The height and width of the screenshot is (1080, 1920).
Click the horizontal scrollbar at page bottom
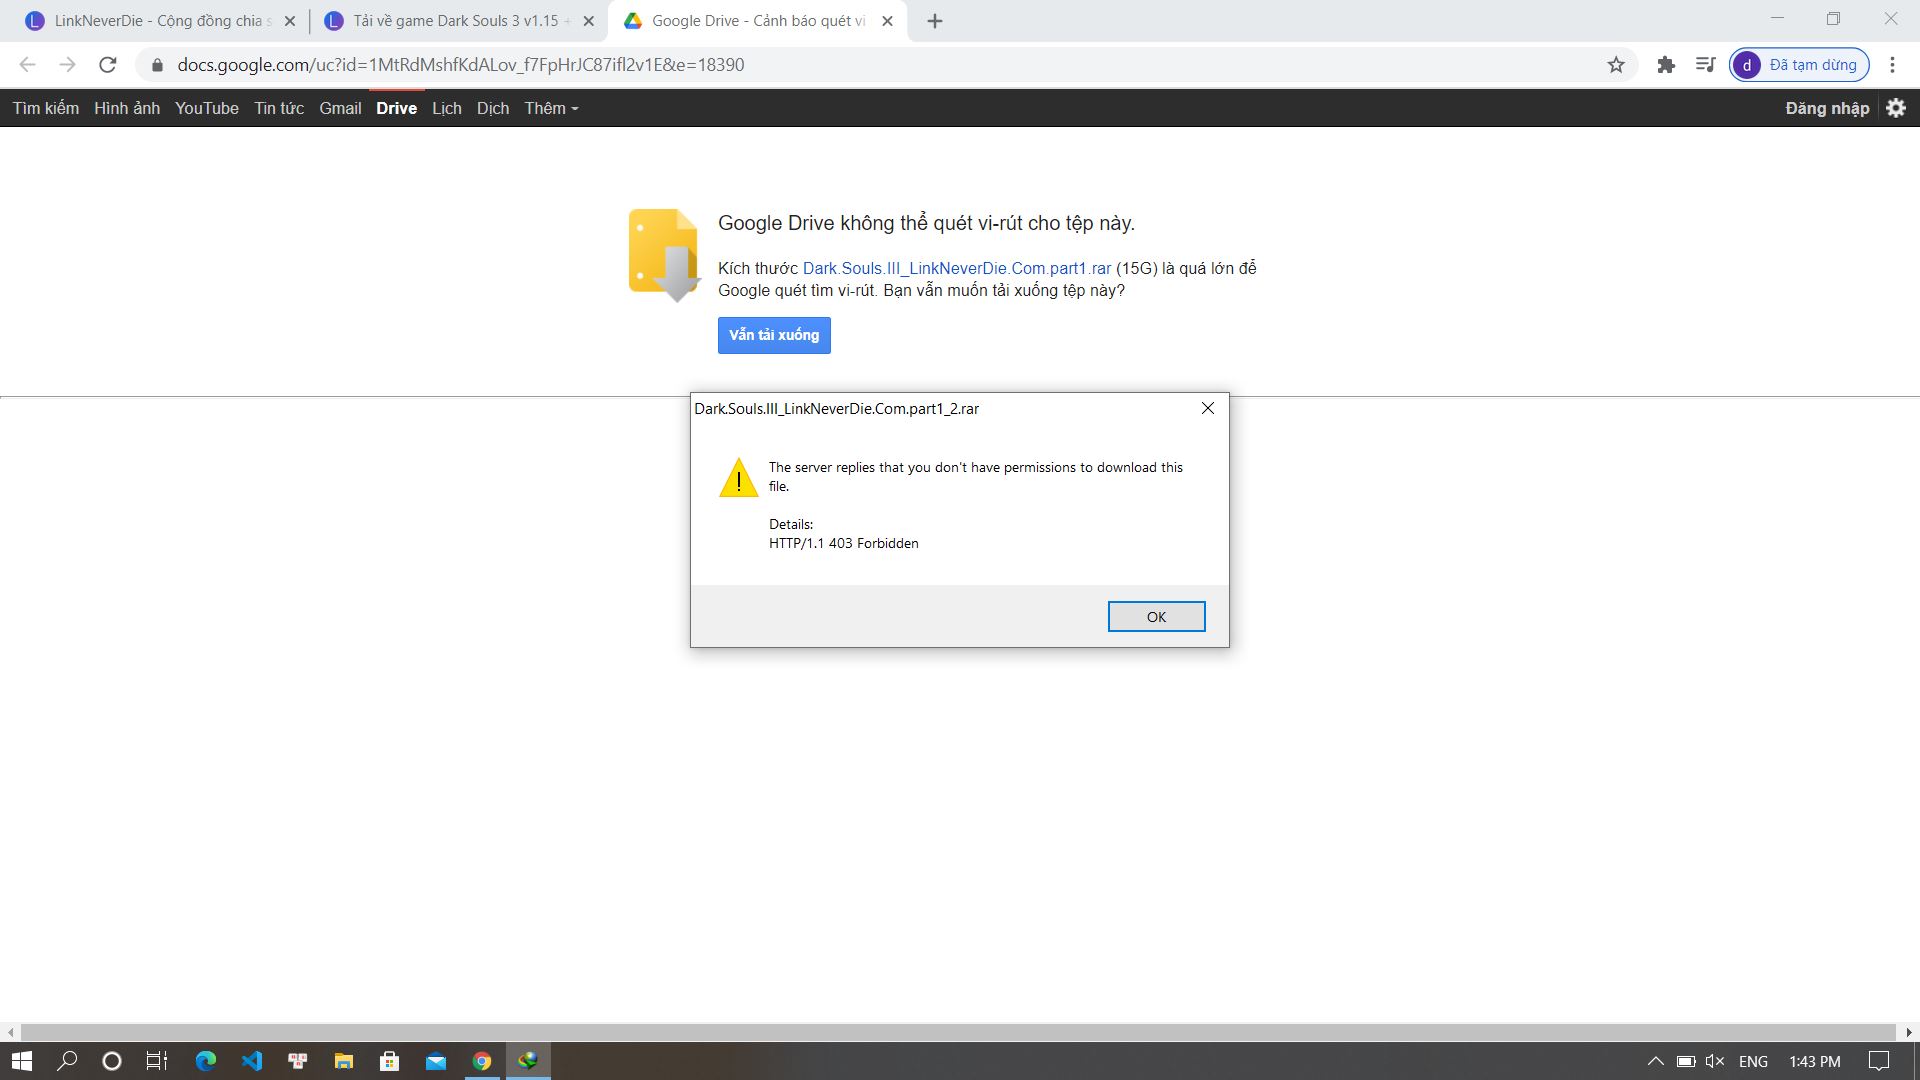point(958,1032)
